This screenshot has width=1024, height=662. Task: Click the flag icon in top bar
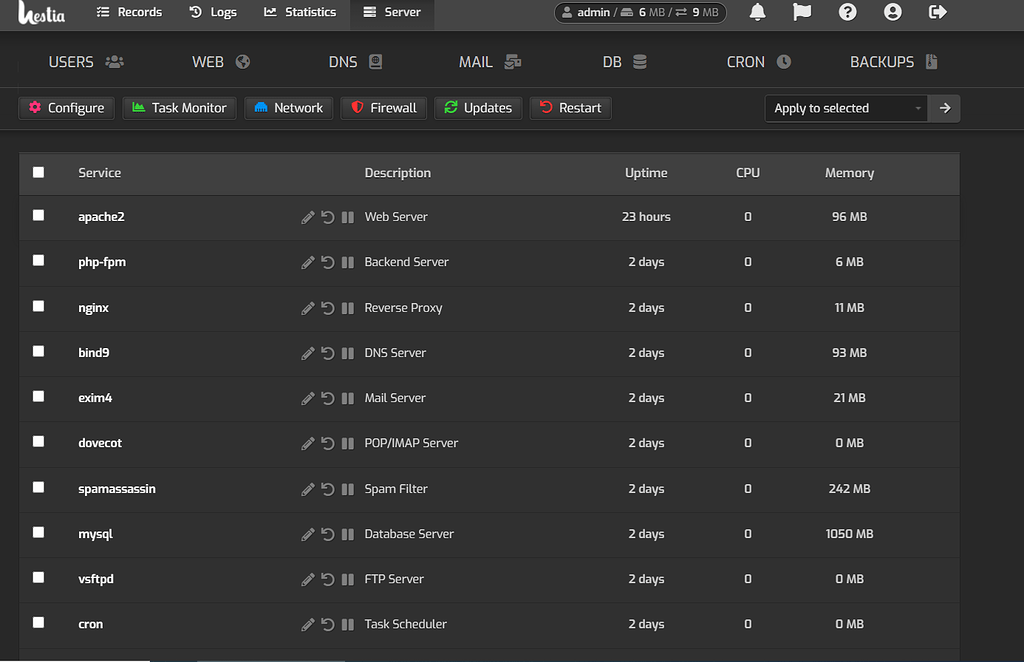click(802, 12)
